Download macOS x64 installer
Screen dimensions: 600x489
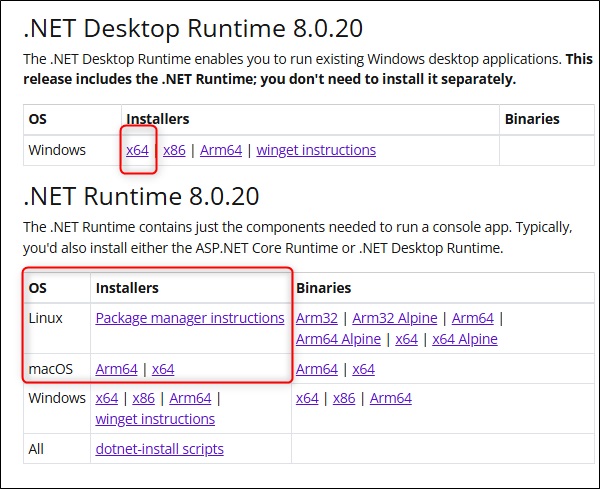click(x=163, y=369)
